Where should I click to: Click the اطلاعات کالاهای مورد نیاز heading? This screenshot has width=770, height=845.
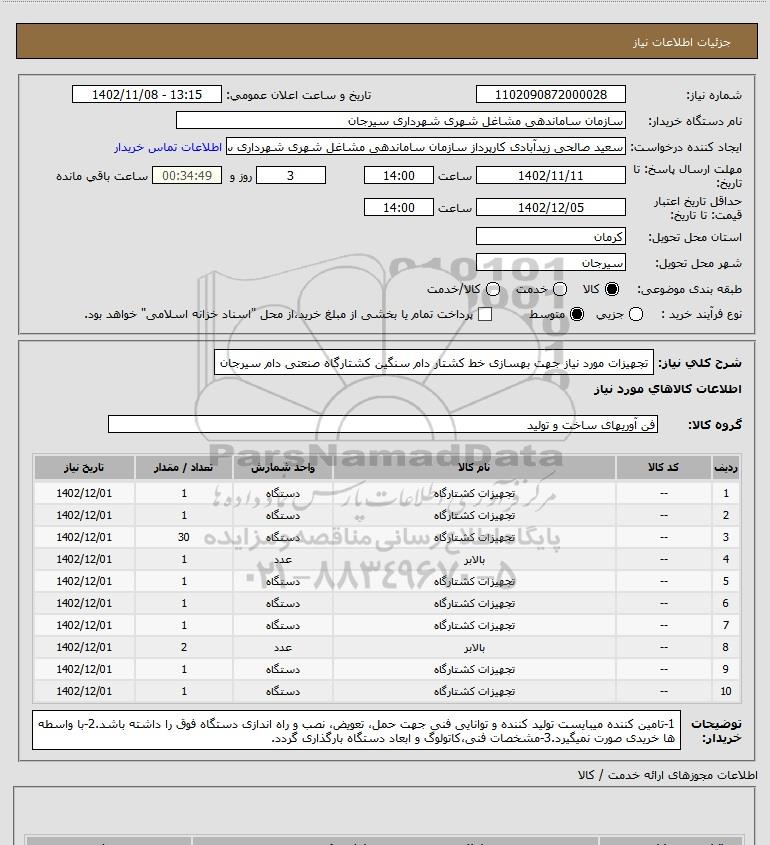pyautogui.click(x=668, y=389)
